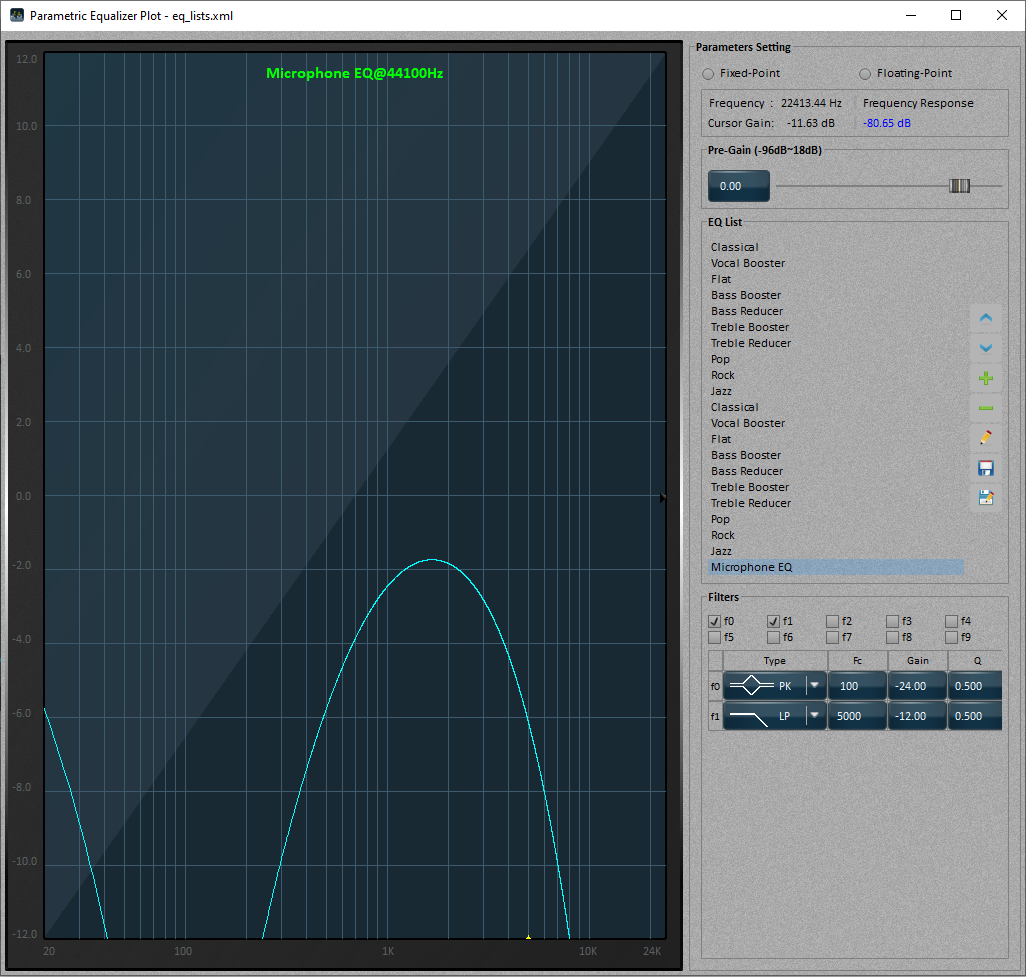Screen dimensions: 1026x977
Task: Click the Pre-Gain value field
Action: (x=738, y=186)
